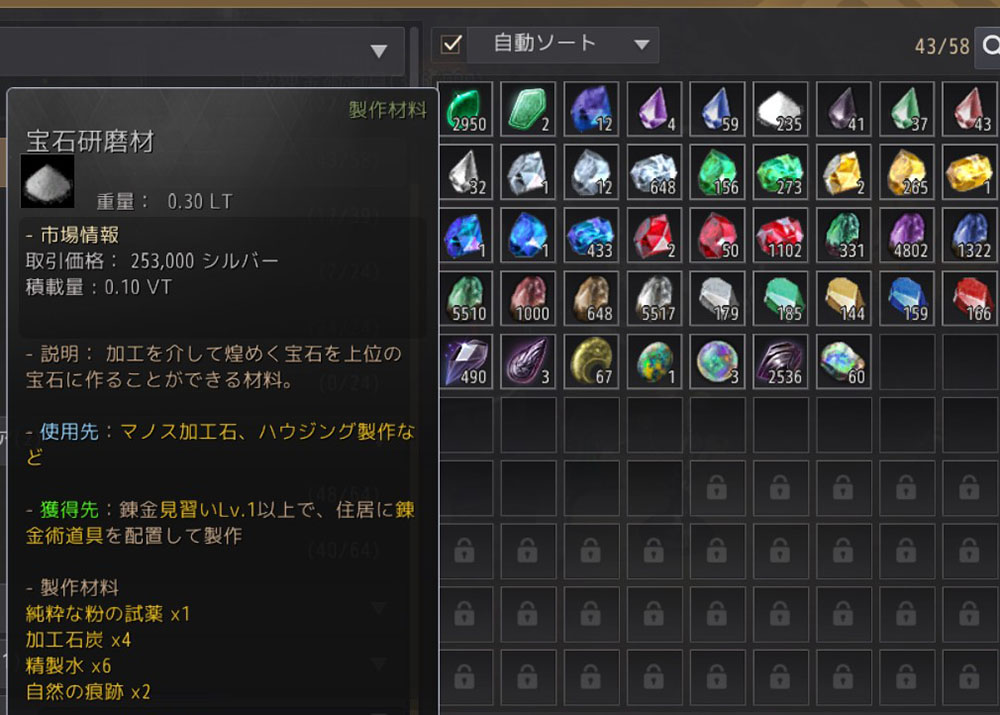Expand the left panel dropdown arrow

(x=379, y=51)
